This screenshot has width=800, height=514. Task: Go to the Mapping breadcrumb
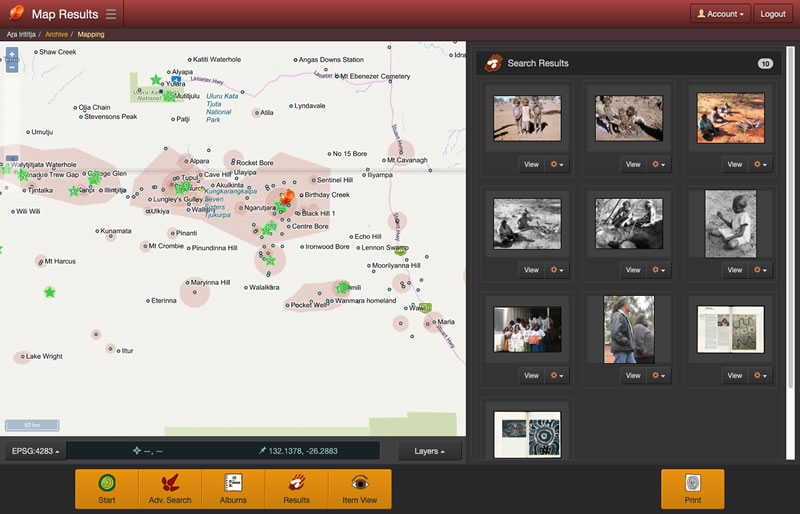coord(91,34)
